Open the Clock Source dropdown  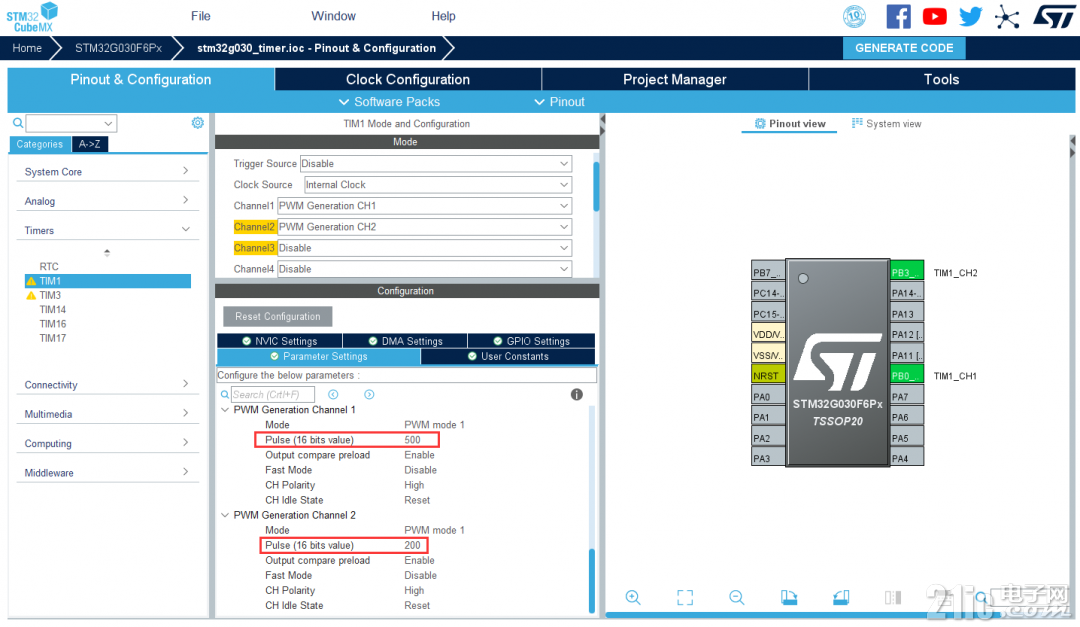click(438, 185)
